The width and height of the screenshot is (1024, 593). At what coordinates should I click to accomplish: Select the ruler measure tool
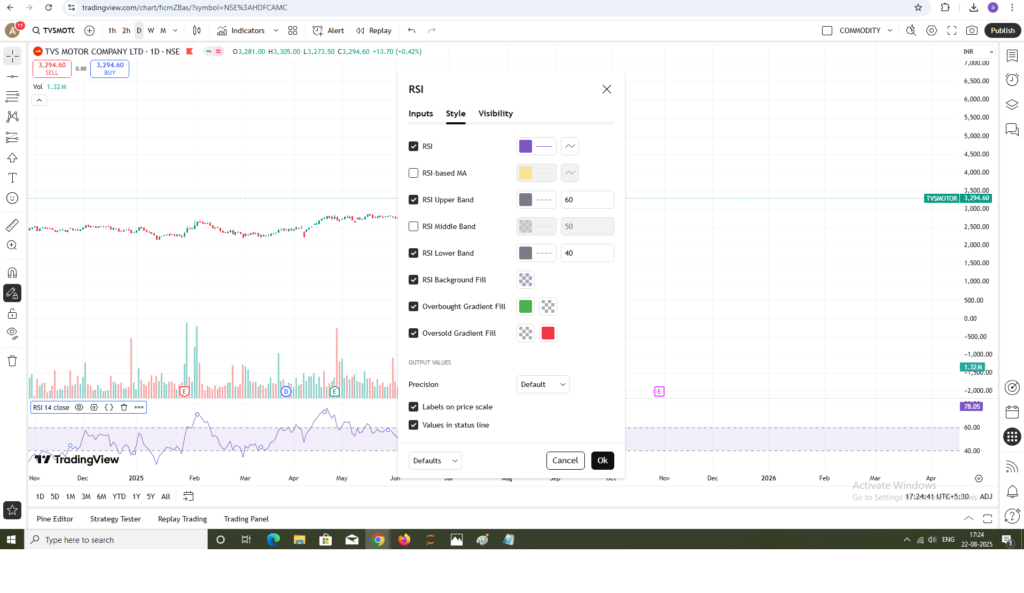[12, 225]
